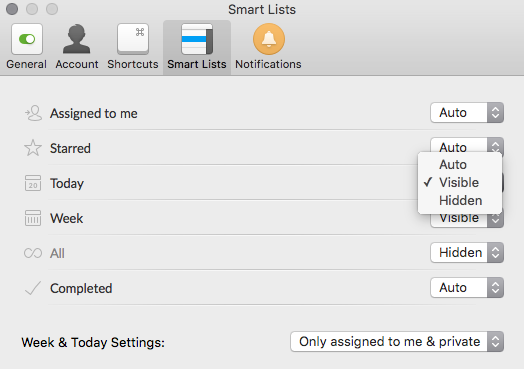Click the Assigned to me label
This screenshot has width=524, height=369.
tap(94, 114)
